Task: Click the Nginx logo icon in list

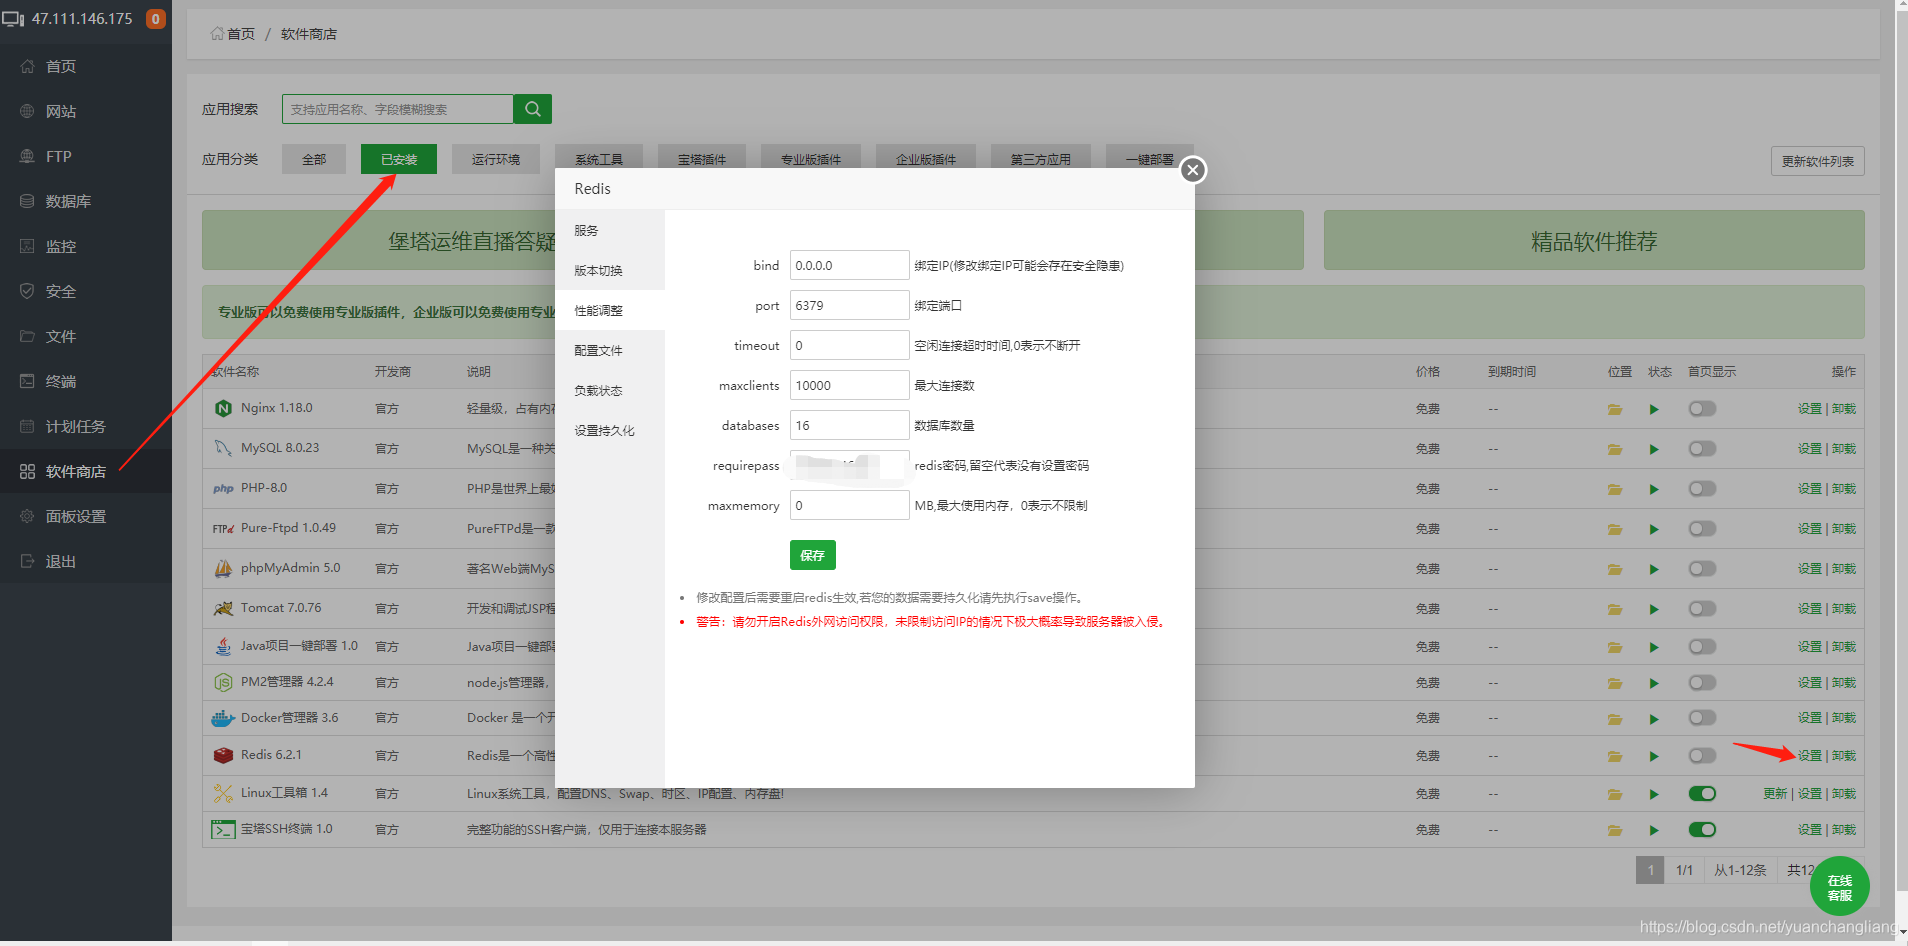Action: (223, 408)
